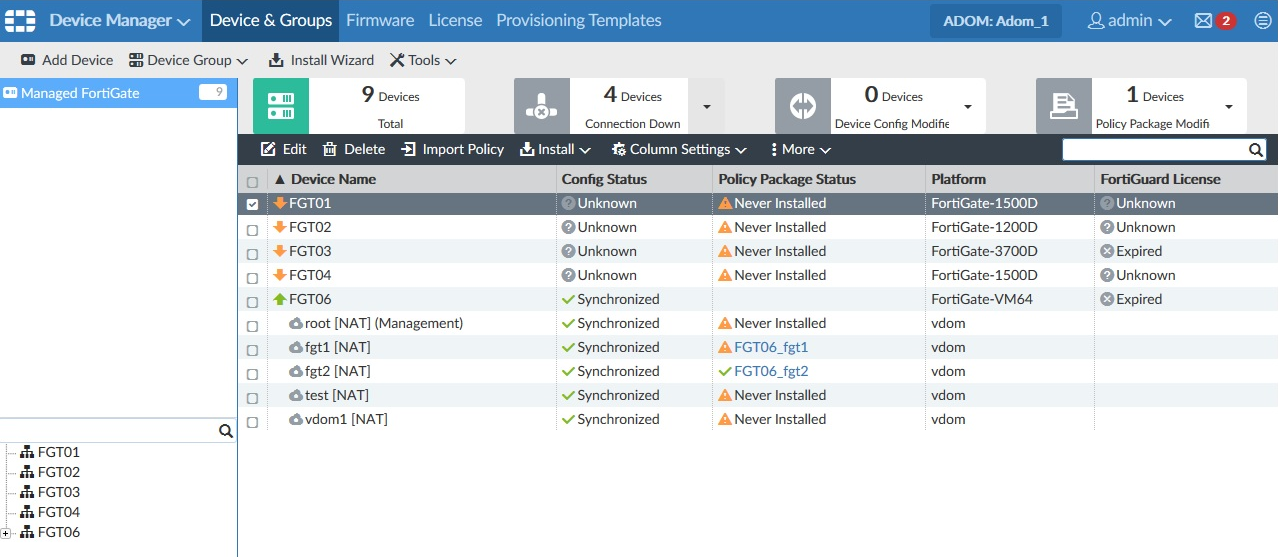The height and width of the screenshot is (557, 1278).
Task: Open the Column Settings dropdown
Action: coord(679,150)
